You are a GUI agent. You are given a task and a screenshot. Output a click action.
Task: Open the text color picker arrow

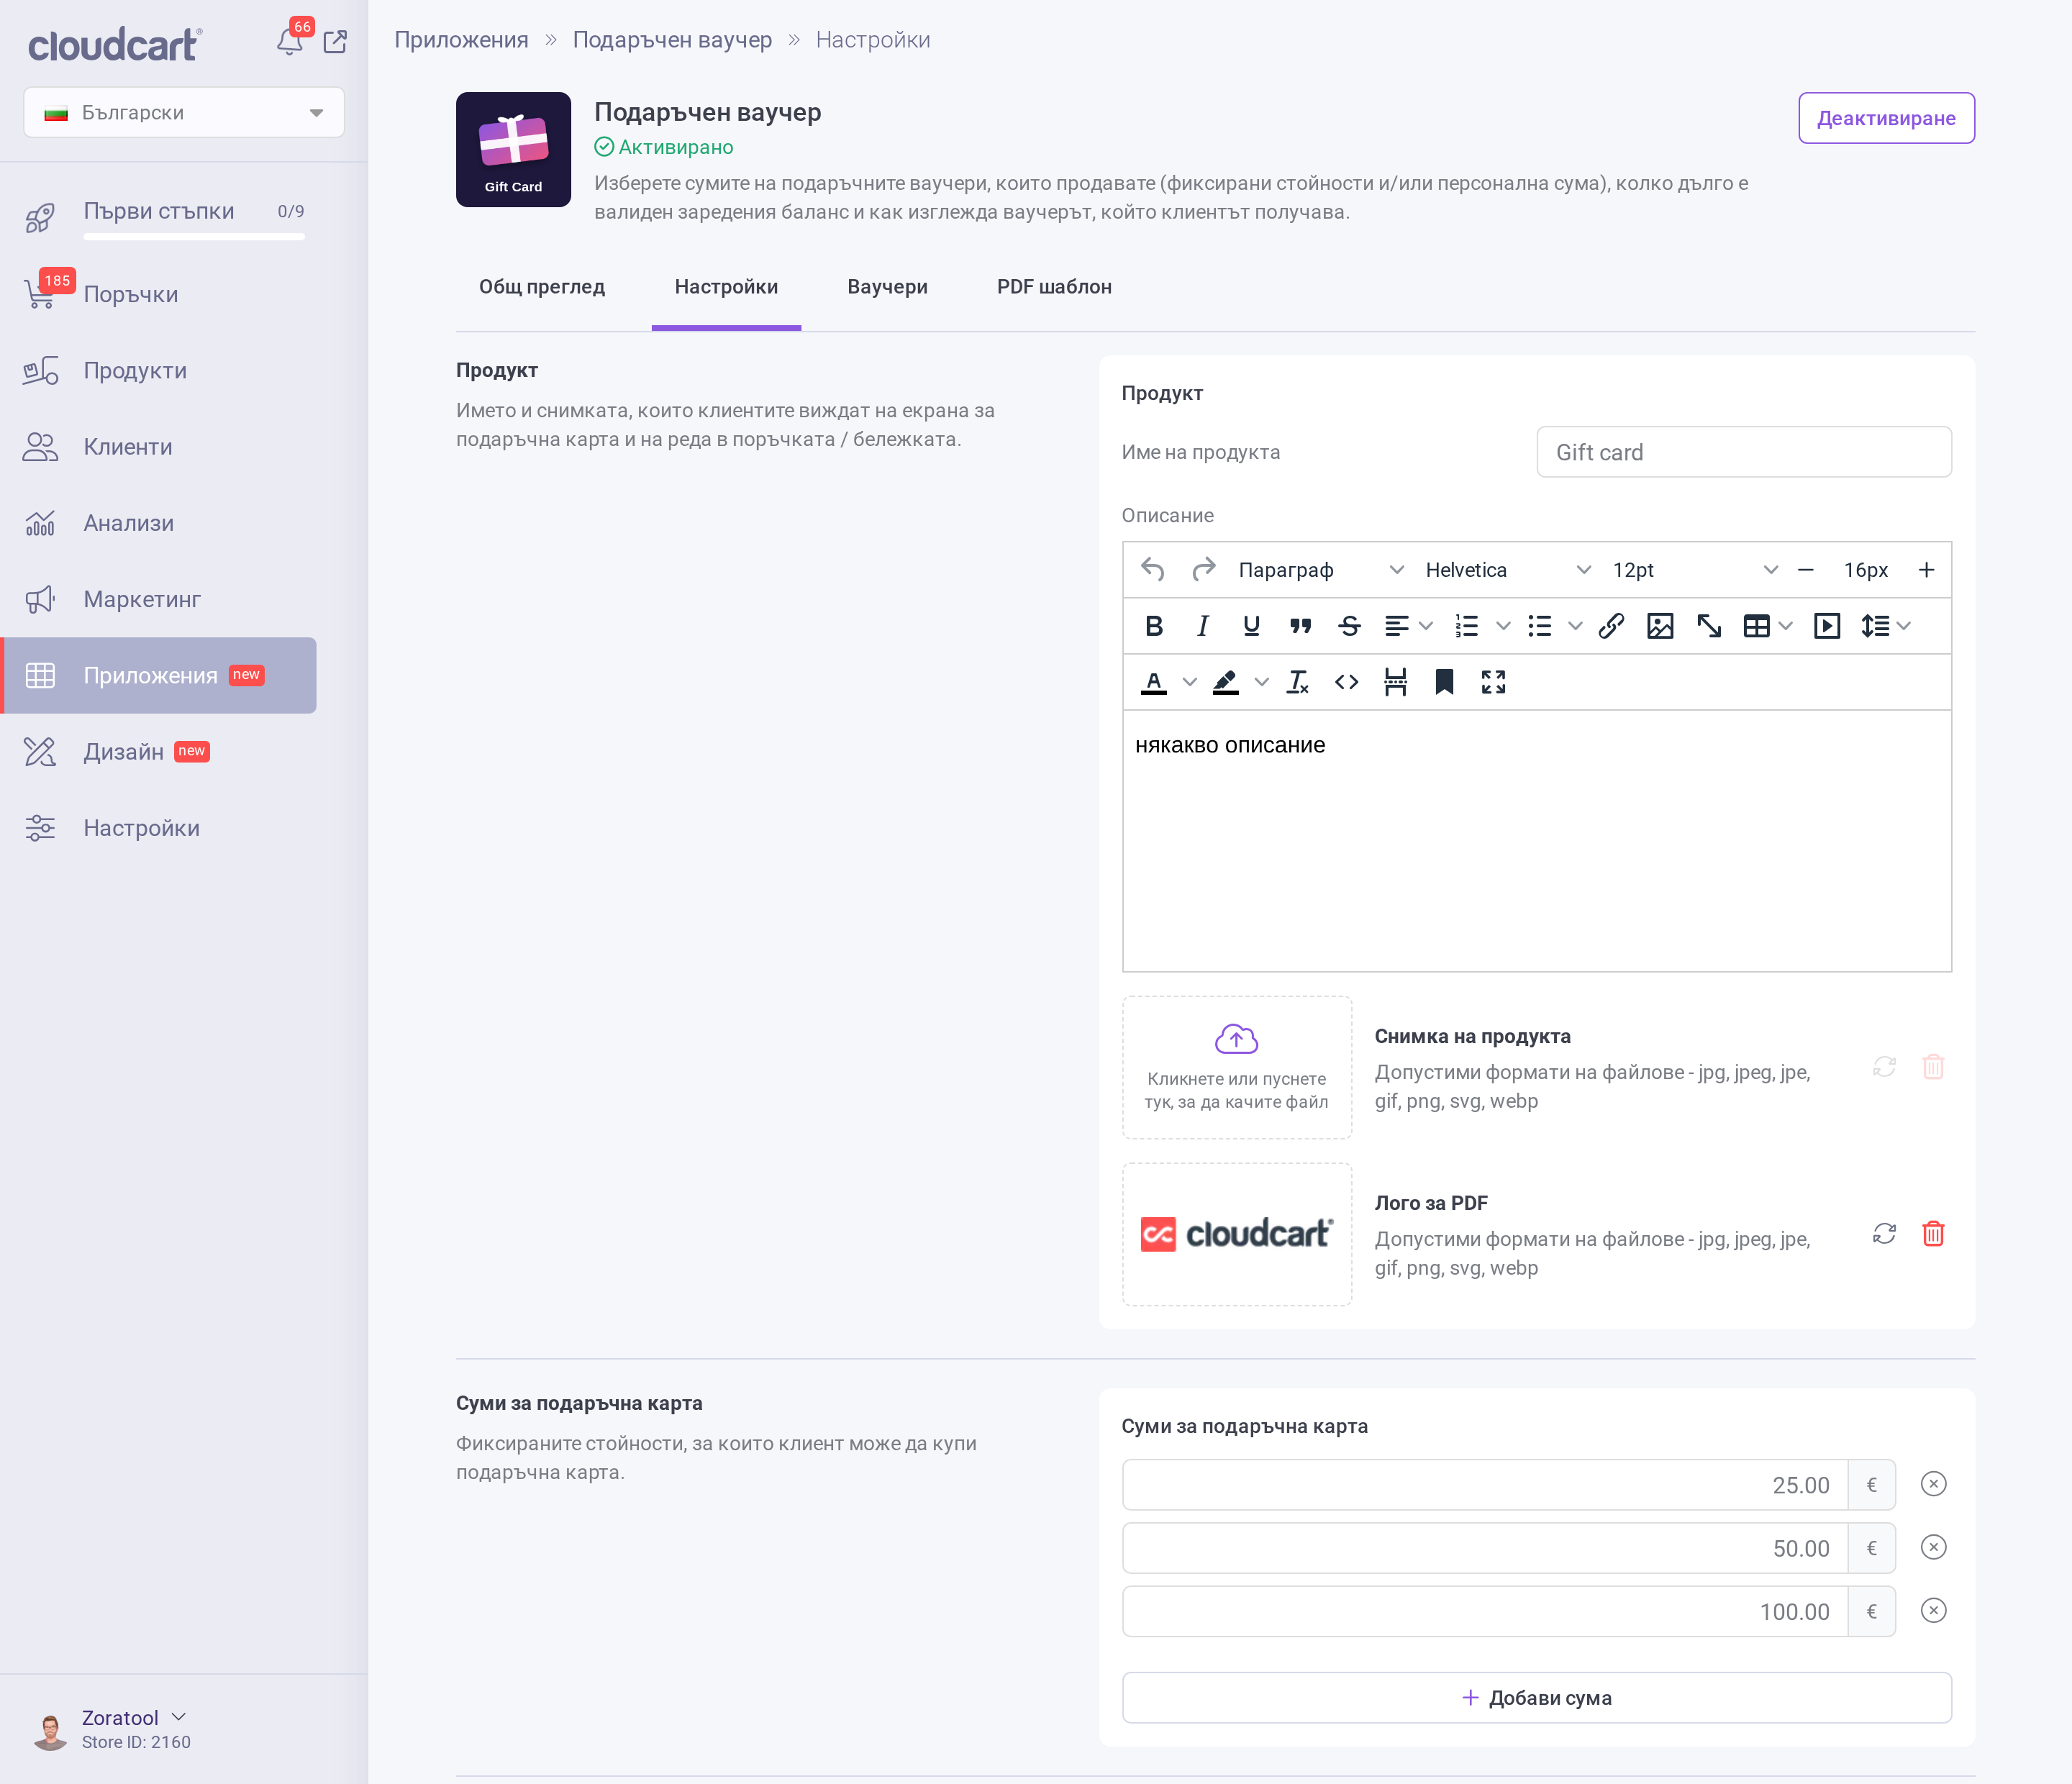point(1189,682)
